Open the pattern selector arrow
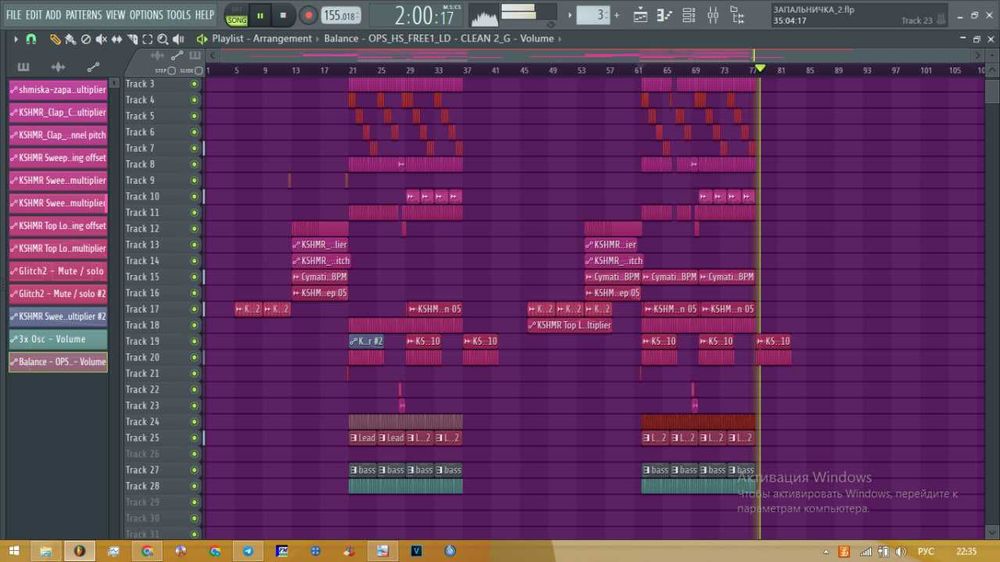 [x=570, y=15]
